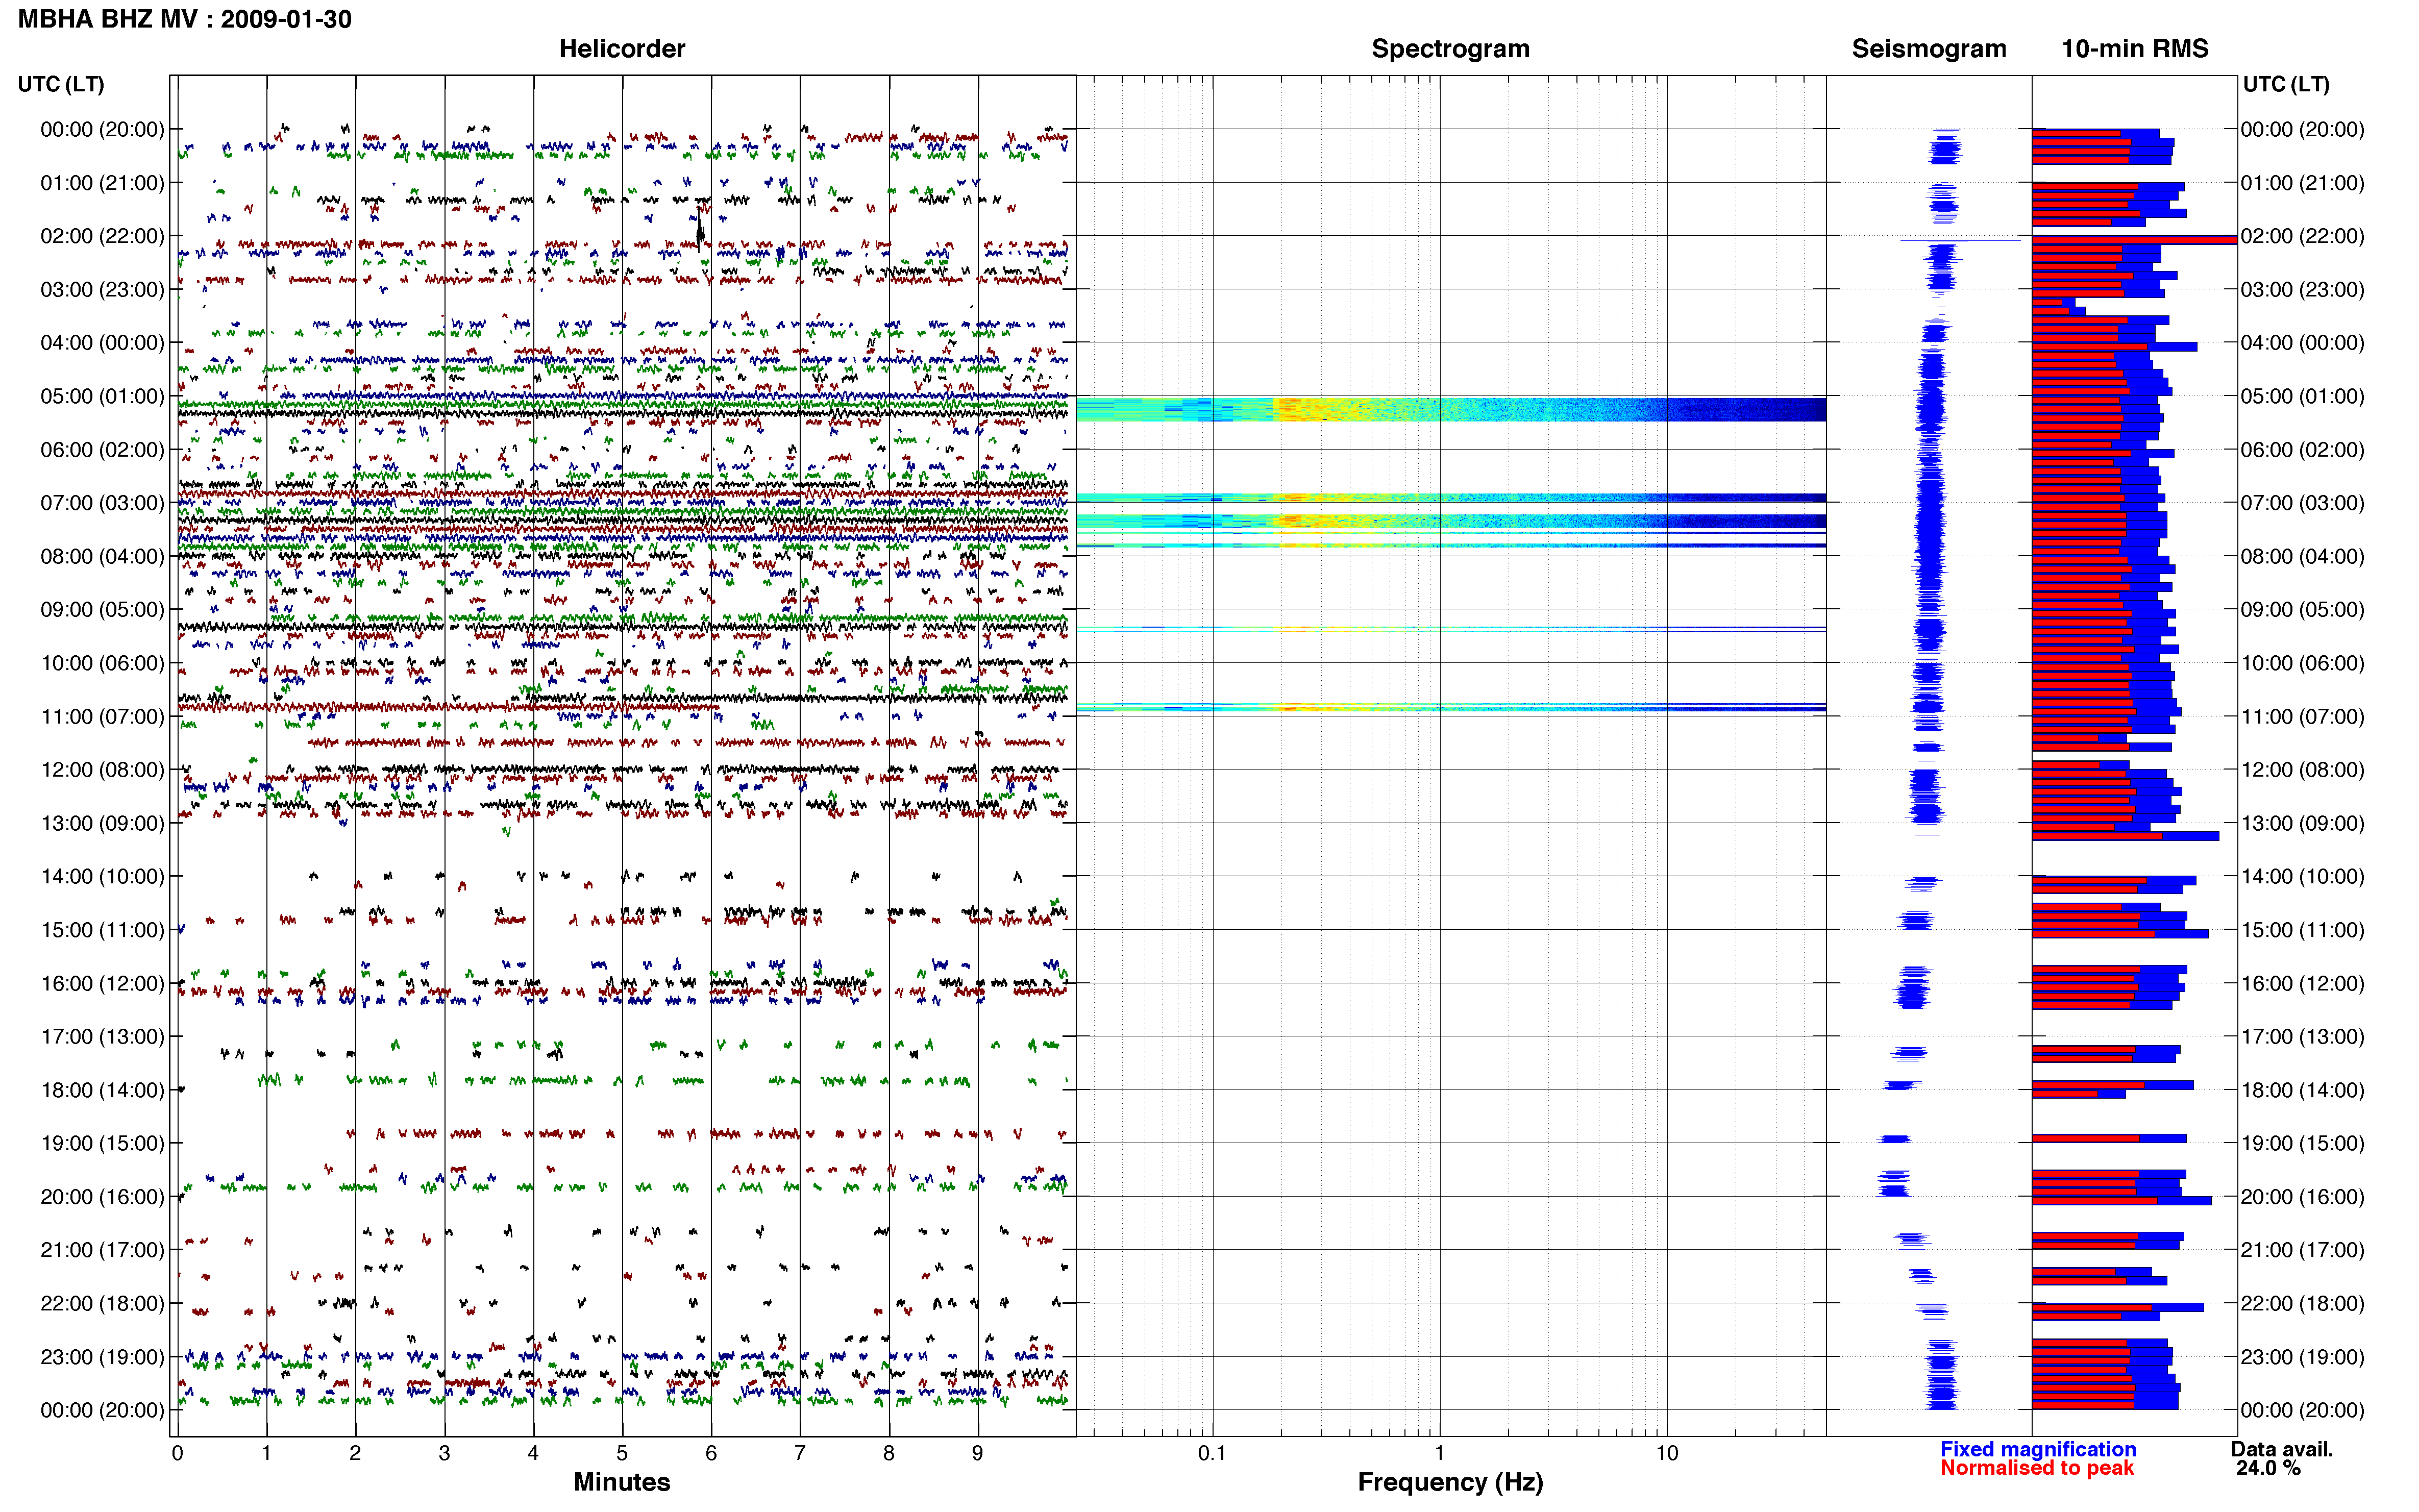
Task: Click the RMS peak bar at 02:00
Action: 2134,240
